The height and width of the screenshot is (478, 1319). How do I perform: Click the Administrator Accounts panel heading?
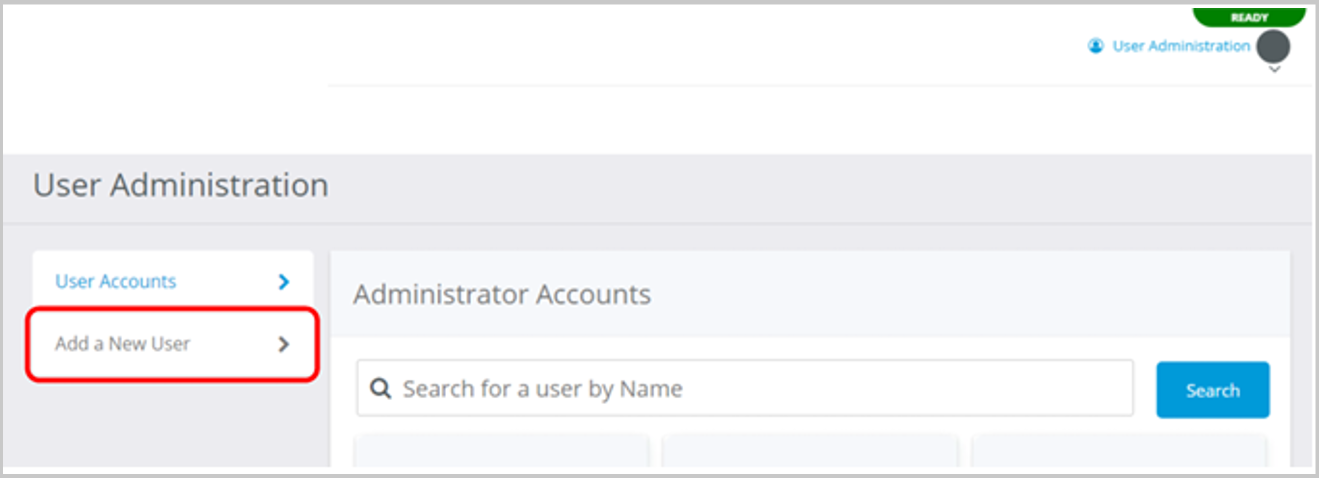click(x=502, y=295)
